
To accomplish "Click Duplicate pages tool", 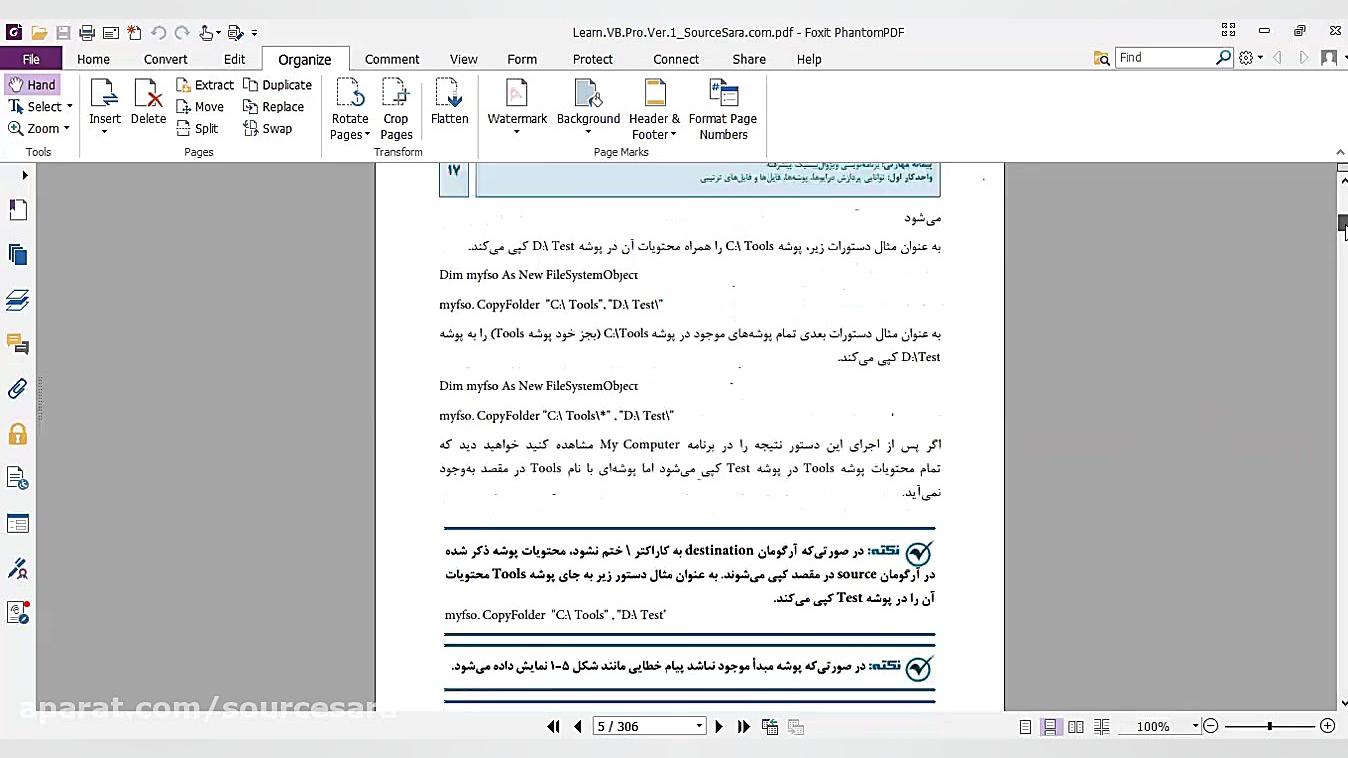I will (277, 85).
